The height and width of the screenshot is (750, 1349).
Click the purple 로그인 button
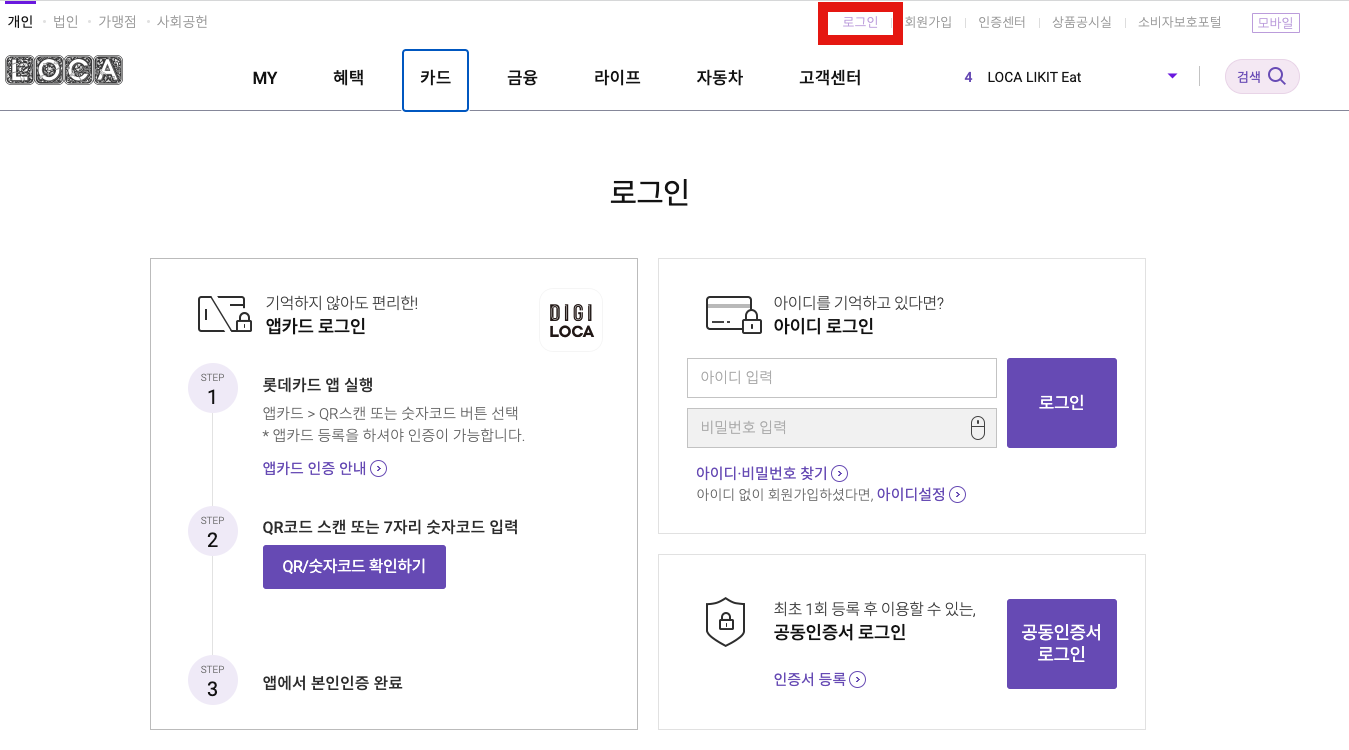pyautogui.click(x=1061, y=403)
